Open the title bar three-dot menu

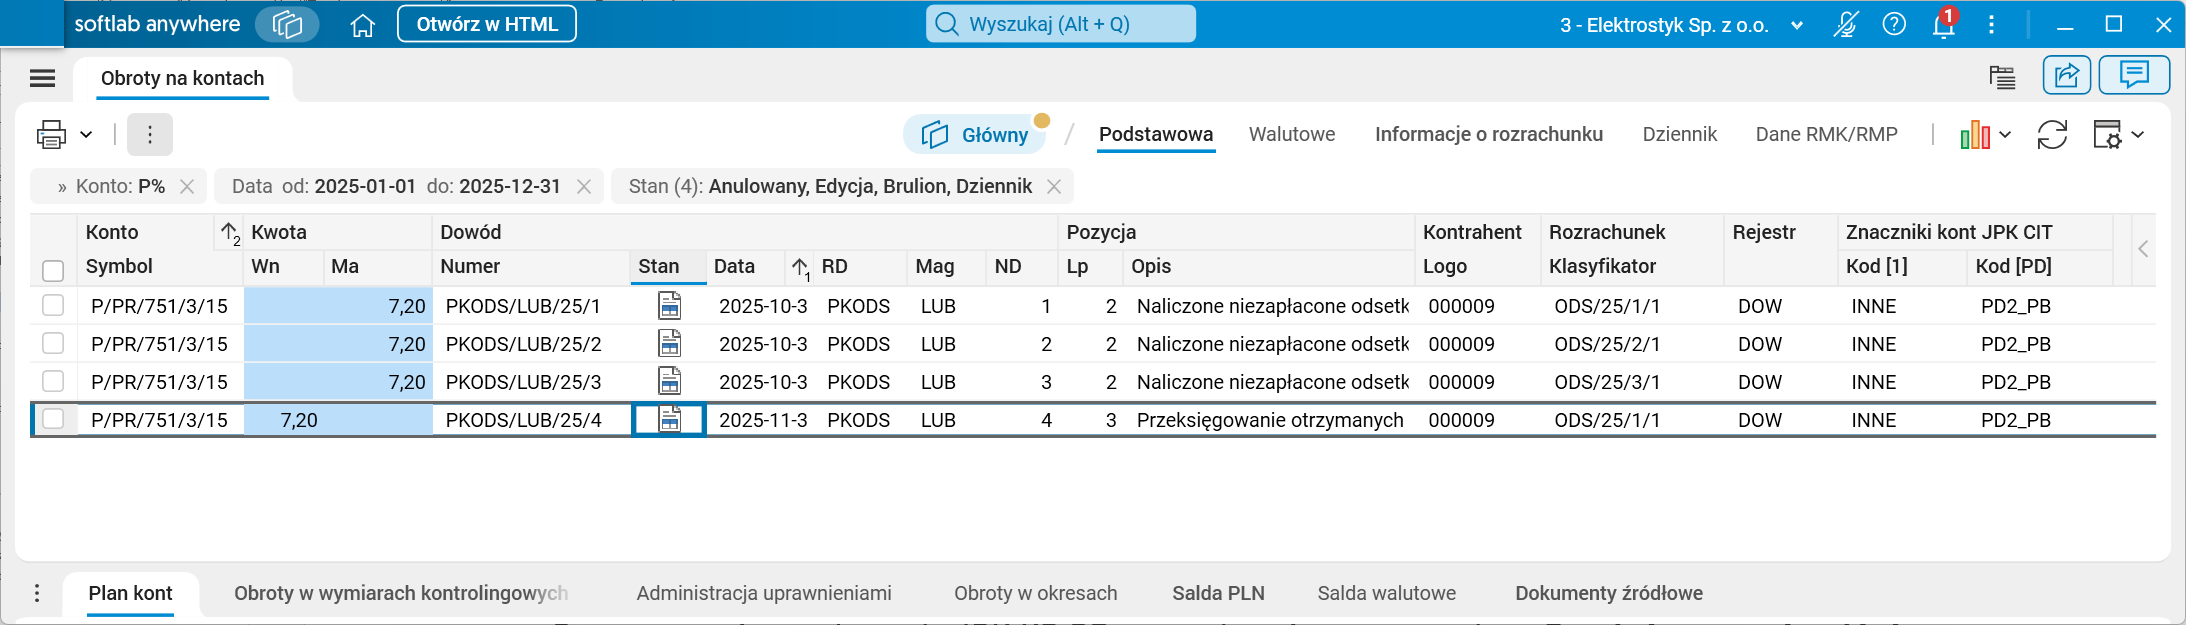click(x=1991, y=25)
